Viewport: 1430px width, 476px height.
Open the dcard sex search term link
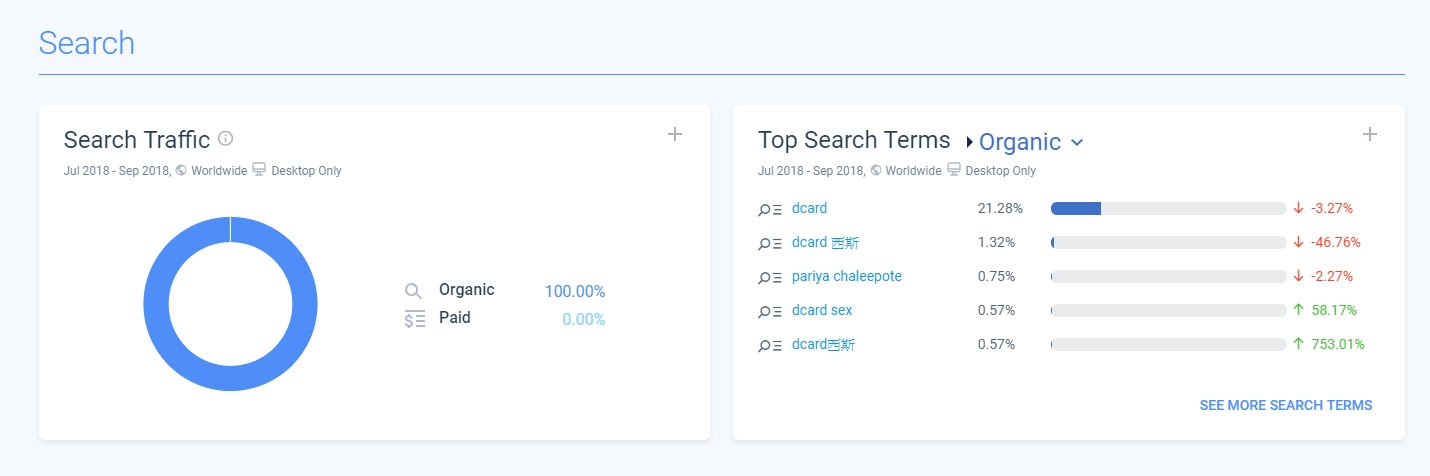(x=822, y=310)
